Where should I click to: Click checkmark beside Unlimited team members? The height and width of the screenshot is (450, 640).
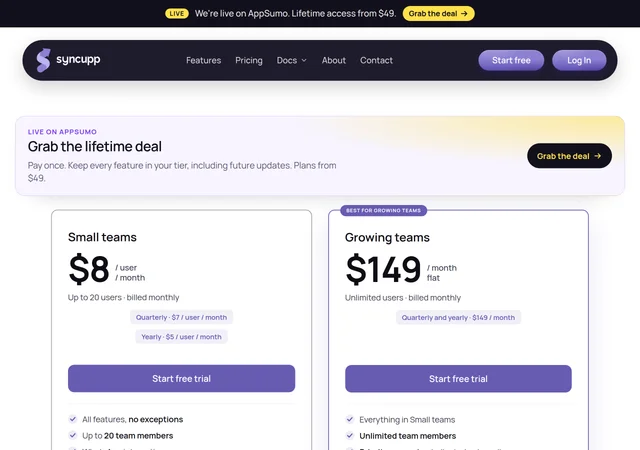pyautogui.click(x=350, y=436)
